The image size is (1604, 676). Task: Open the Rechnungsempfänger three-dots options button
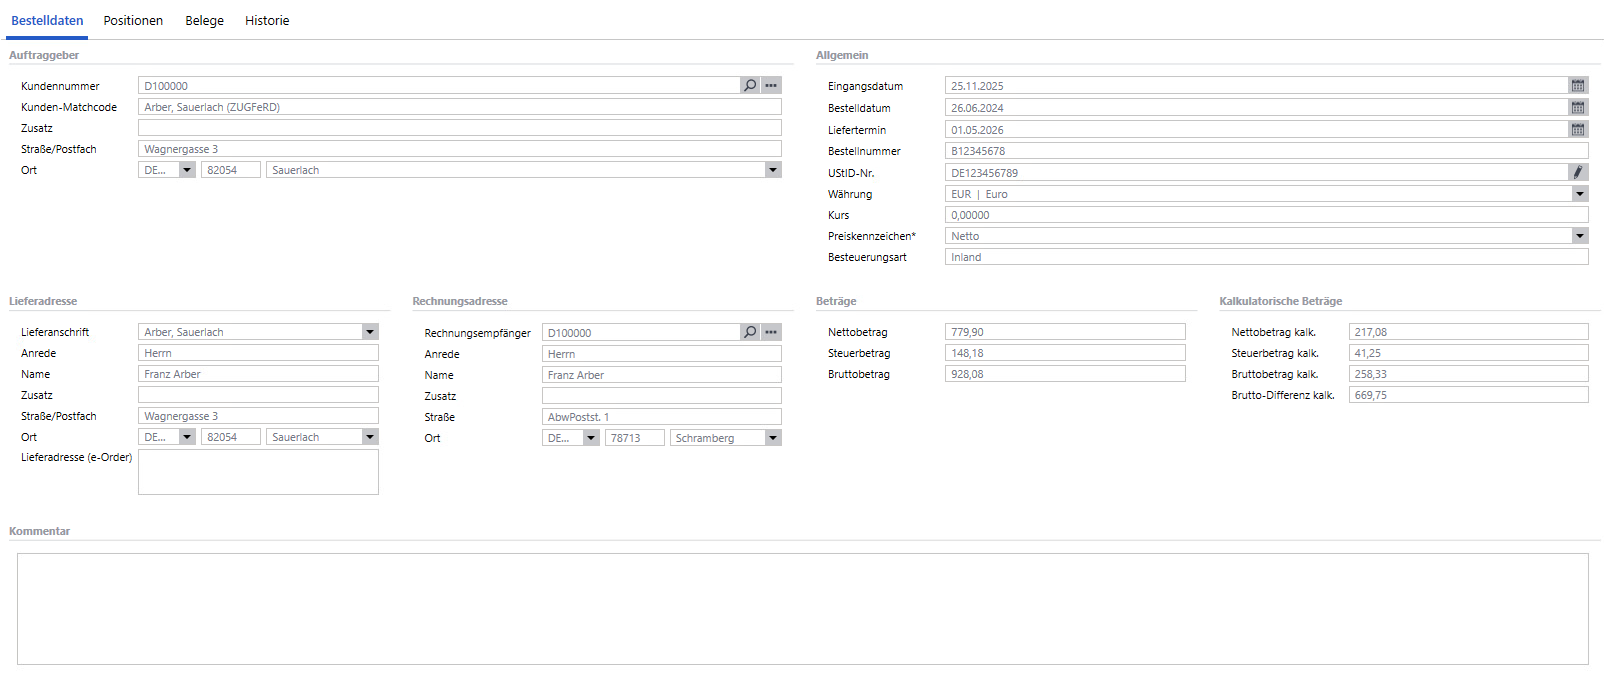771,332
